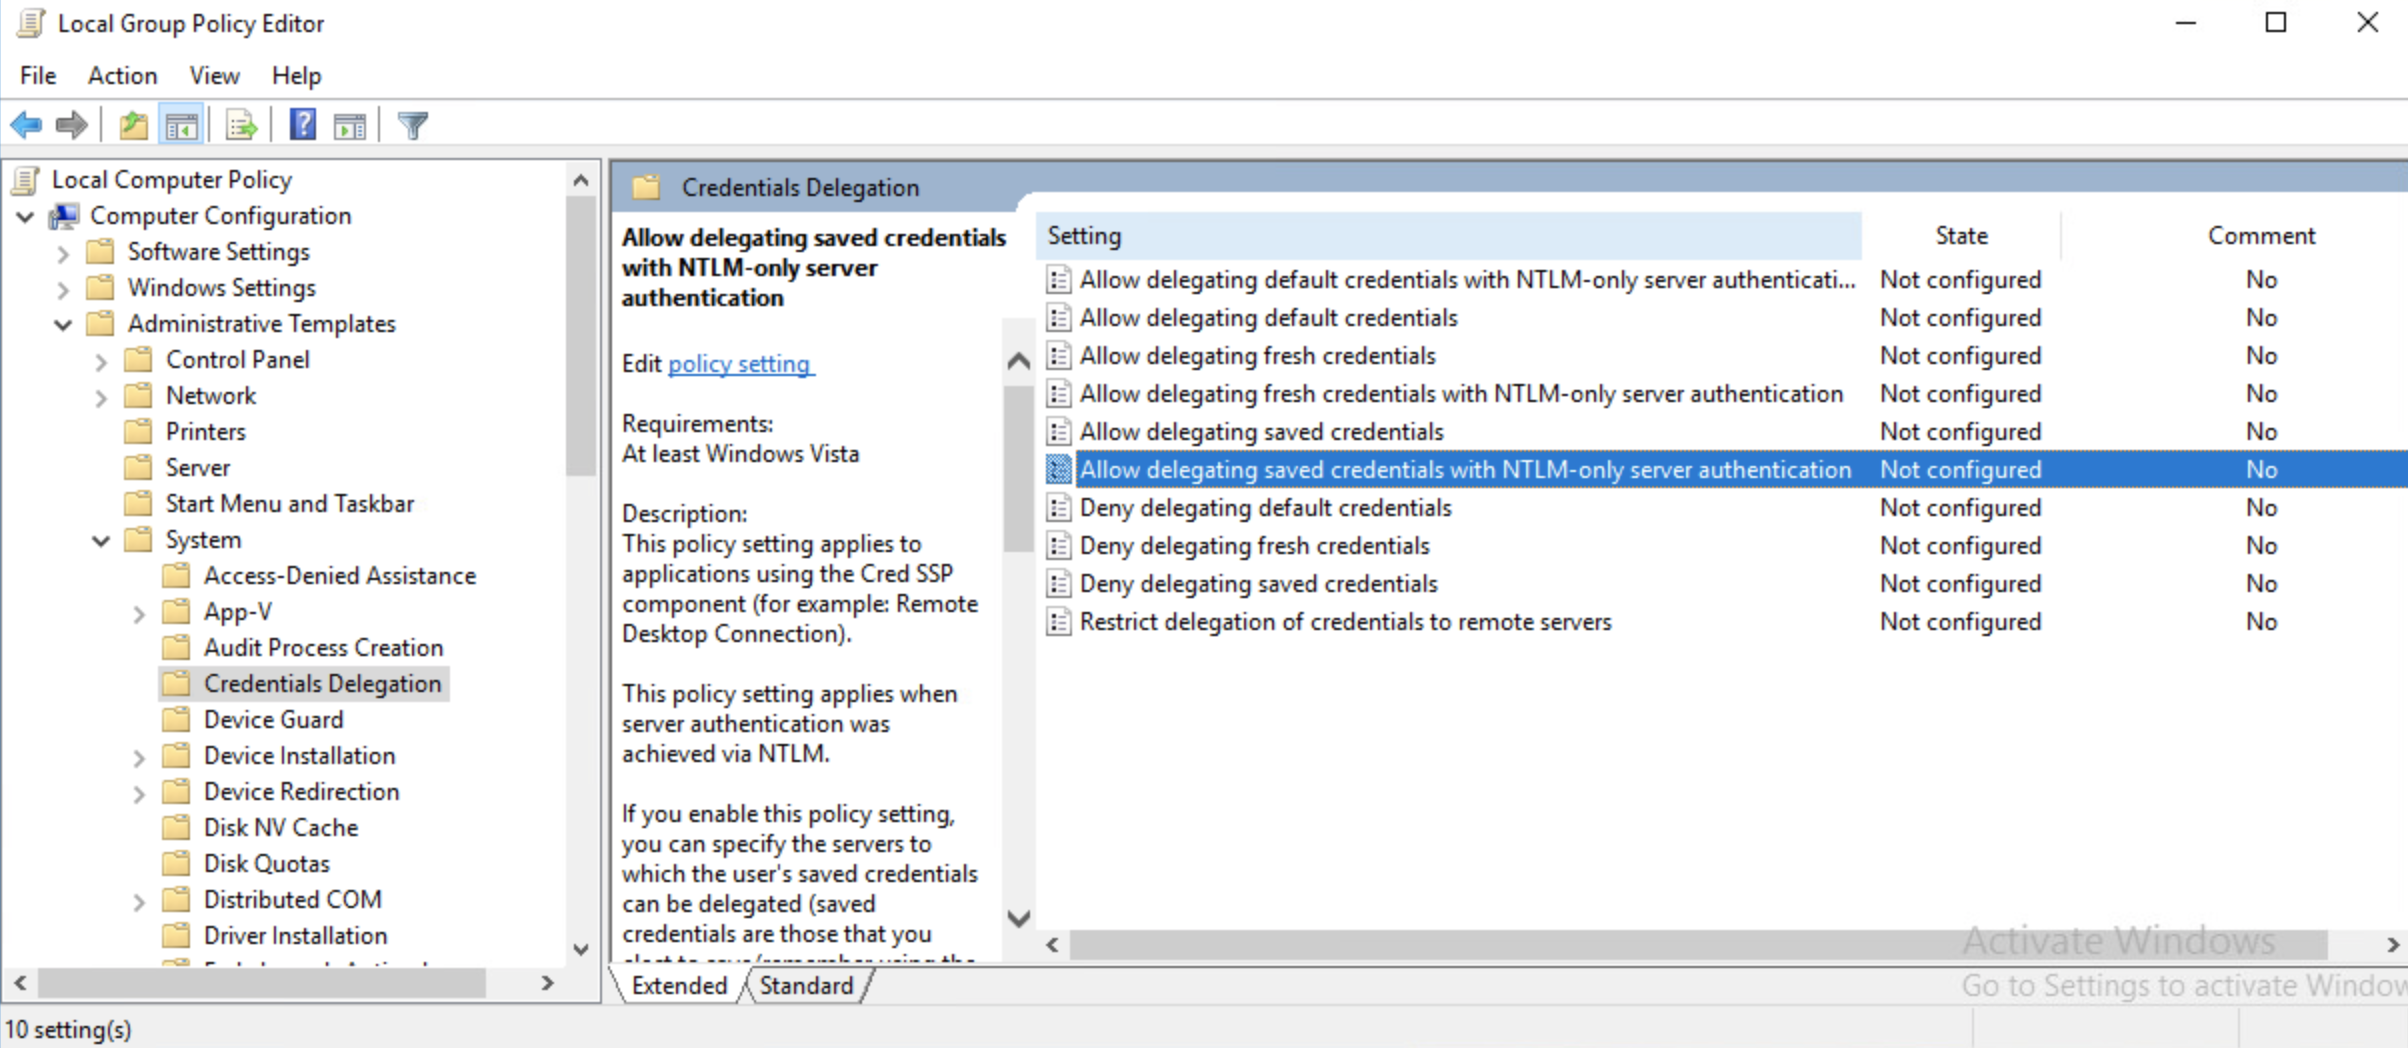Click the app icon in title bar
Image resolution: width=2408 pixels, height=1048 pixels.
30,23
